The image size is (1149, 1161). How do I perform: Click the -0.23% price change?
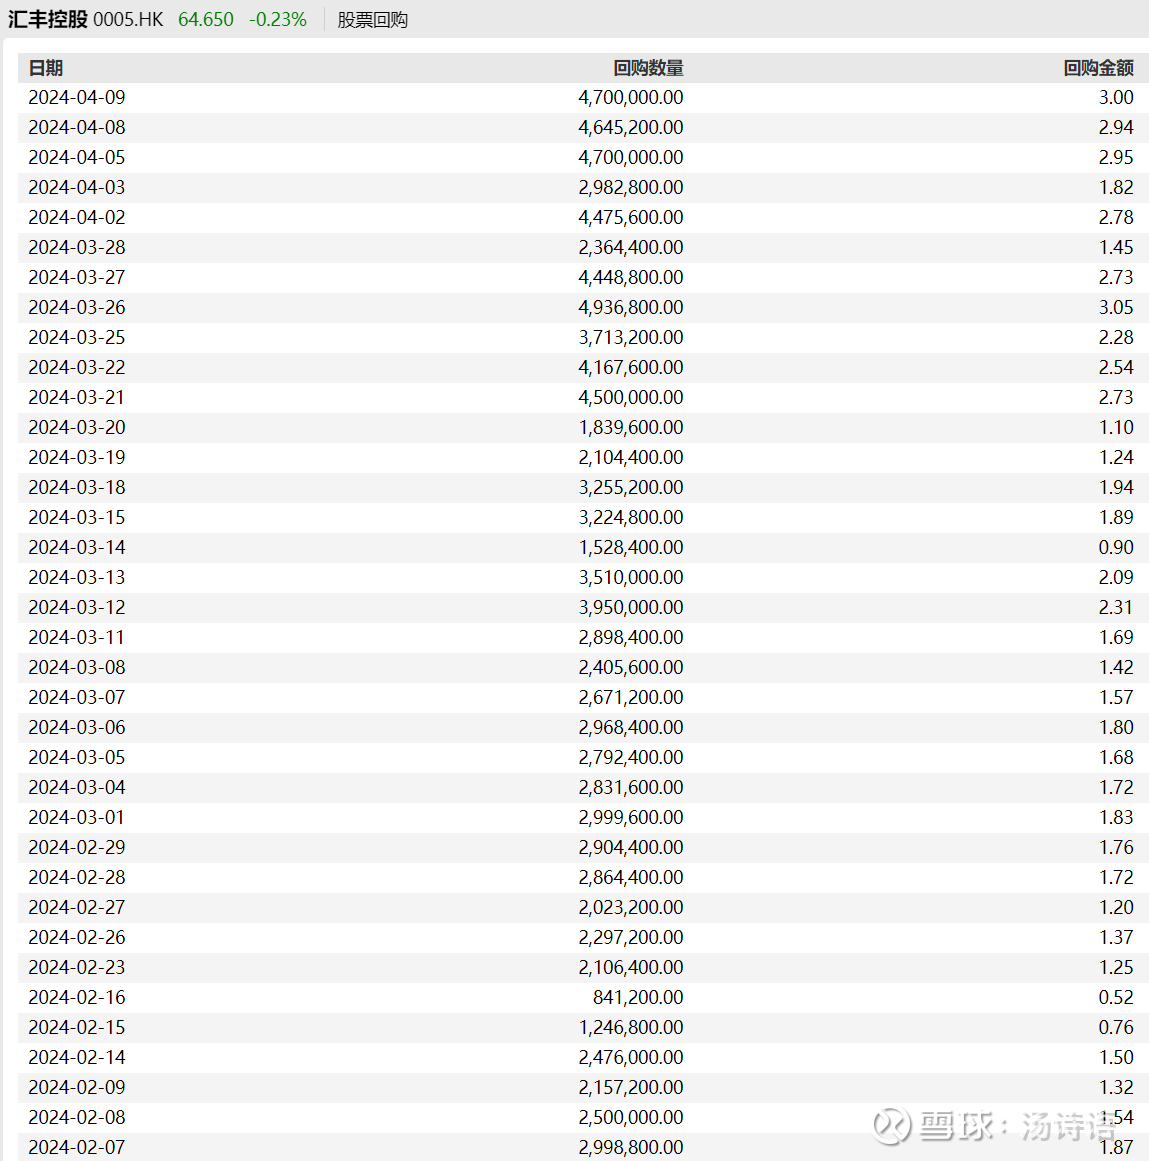coord(278,20)
